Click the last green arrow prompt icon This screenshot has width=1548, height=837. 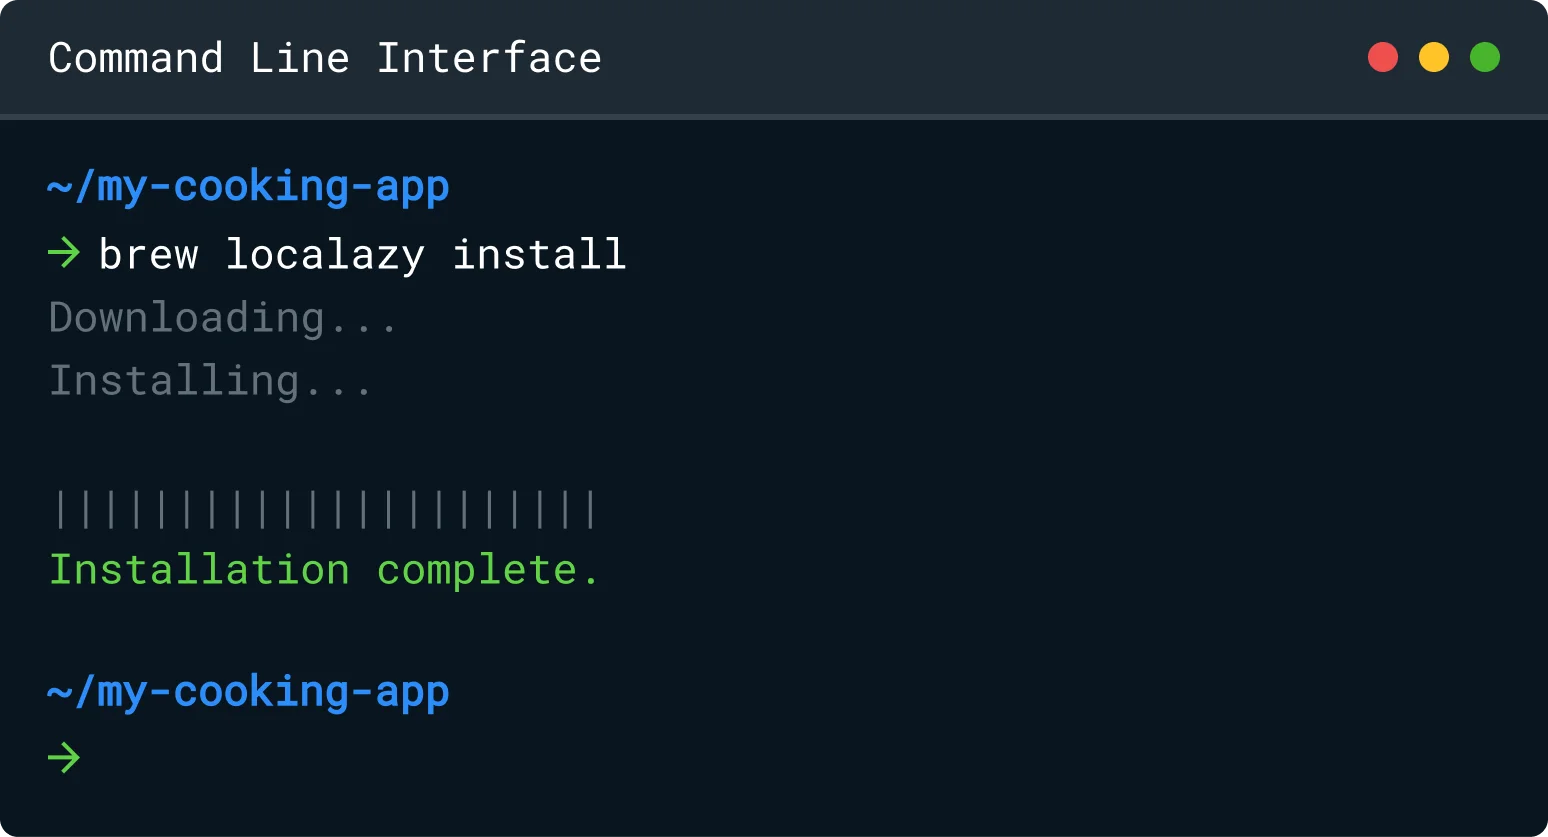[x=64, y=757]
